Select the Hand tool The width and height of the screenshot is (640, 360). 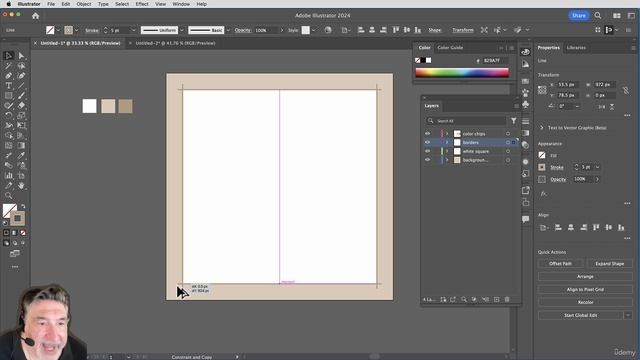point(21,186)
